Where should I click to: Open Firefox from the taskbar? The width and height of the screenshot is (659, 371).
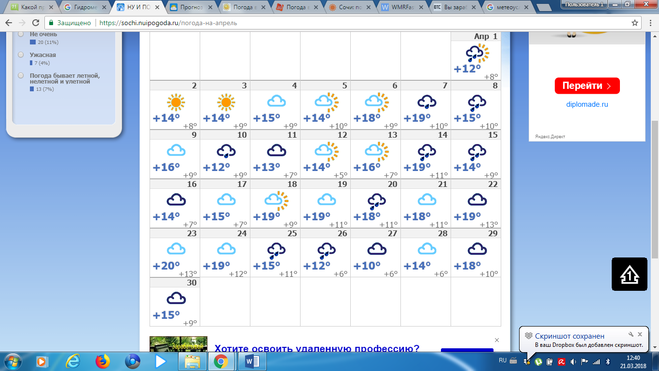pyautogui.click(x=102, y=361)
